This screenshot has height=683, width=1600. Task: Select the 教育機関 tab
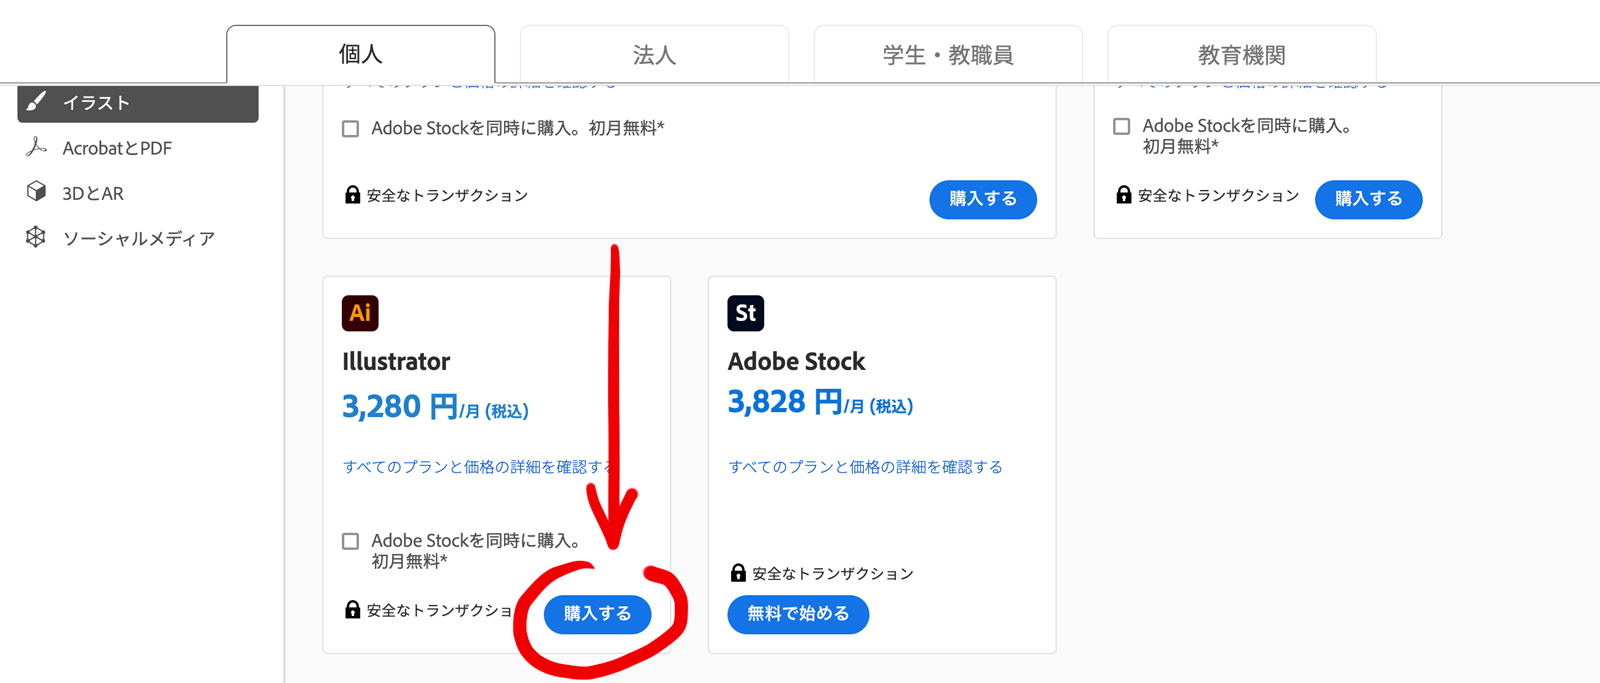(1241, 55)
